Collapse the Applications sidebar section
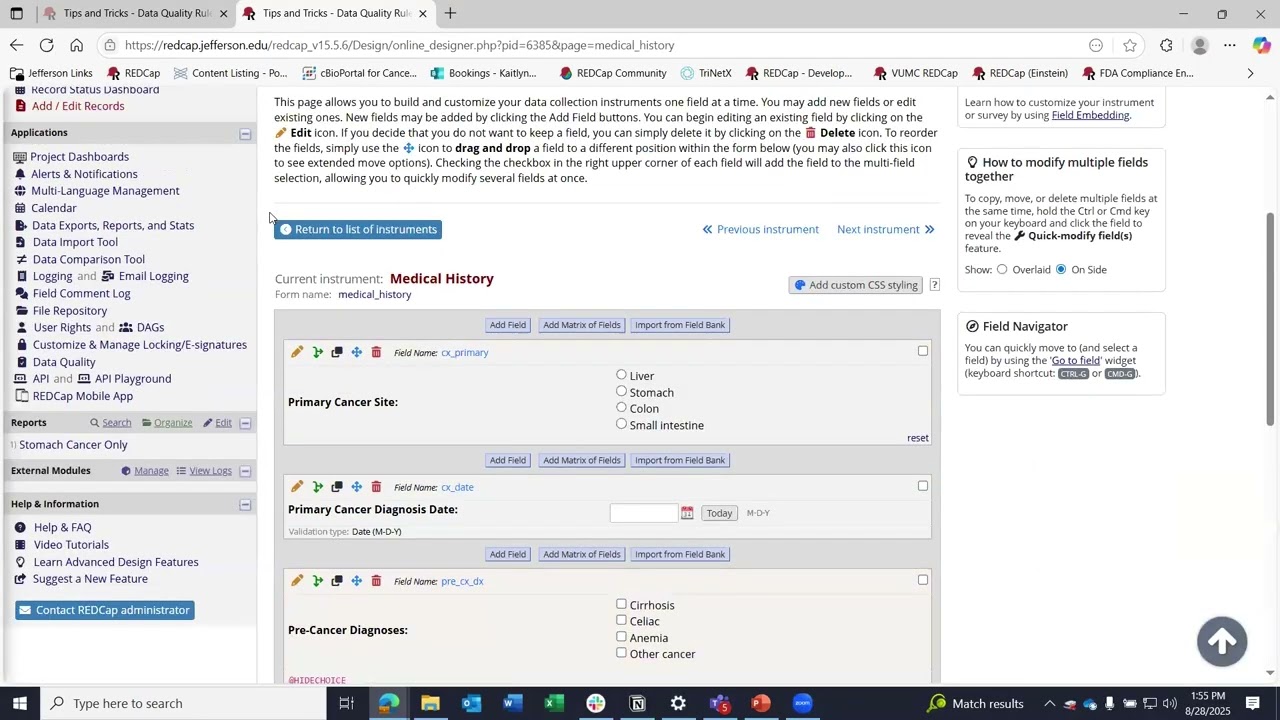The height and width of the screenshot is (720, 1280). tap(245, 133)
